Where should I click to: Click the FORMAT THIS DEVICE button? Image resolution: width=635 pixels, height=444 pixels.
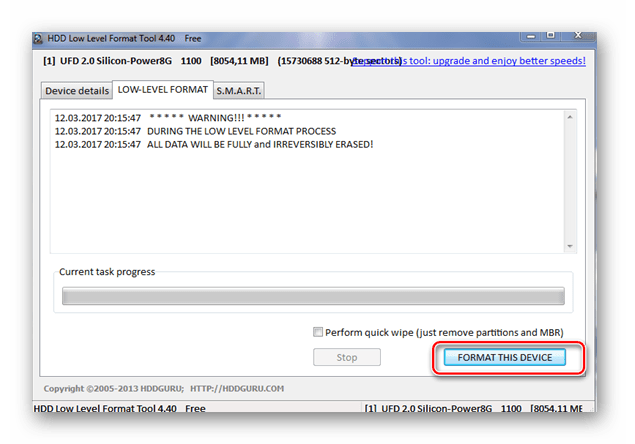(505, 357)
